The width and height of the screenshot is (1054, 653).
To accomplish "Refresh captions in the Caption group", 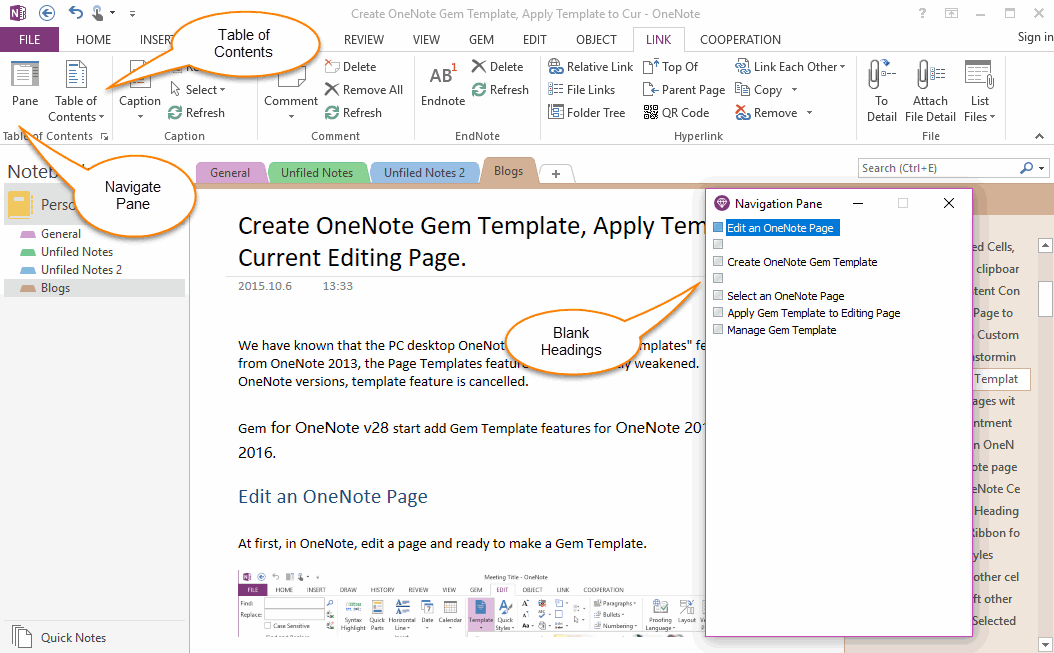I will coord(196,112).
